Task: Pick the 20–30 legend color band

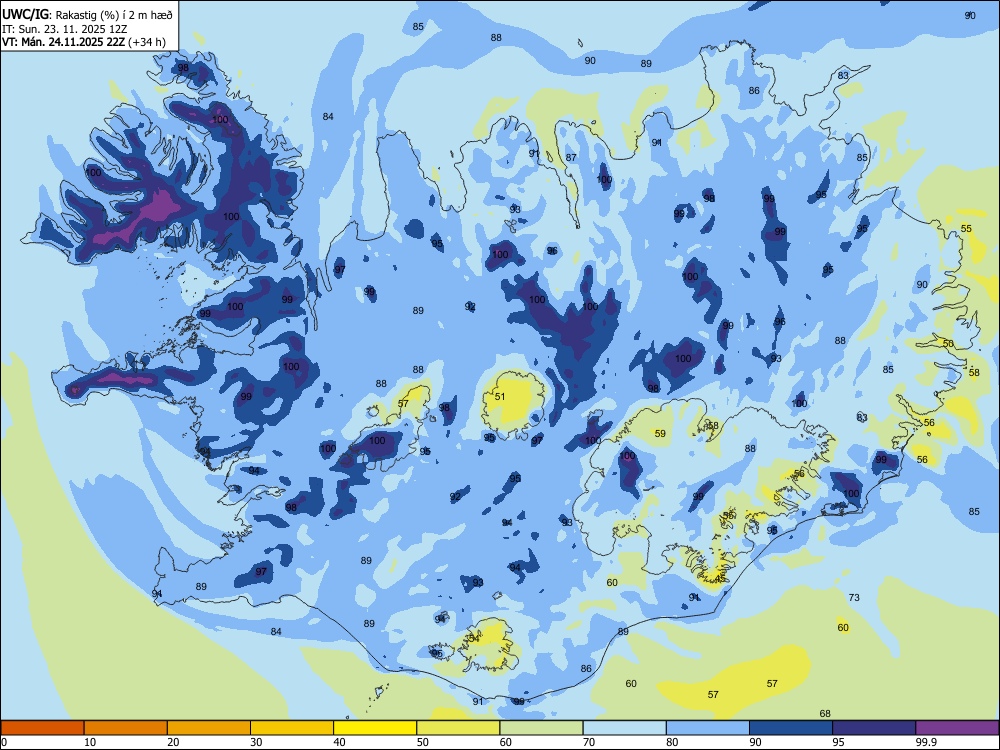Action: 209,728
